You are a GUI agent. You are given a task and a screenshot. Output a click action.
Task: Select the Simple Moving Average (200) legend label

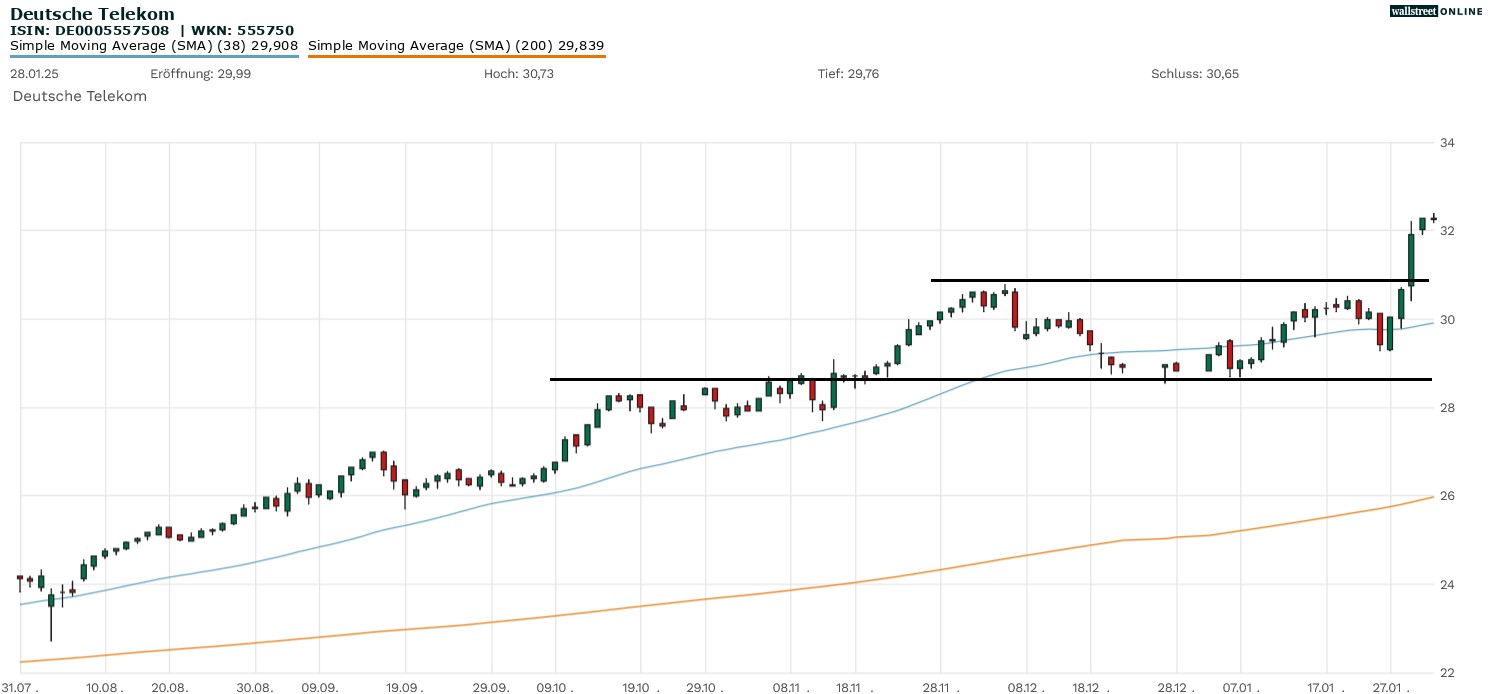456,45
